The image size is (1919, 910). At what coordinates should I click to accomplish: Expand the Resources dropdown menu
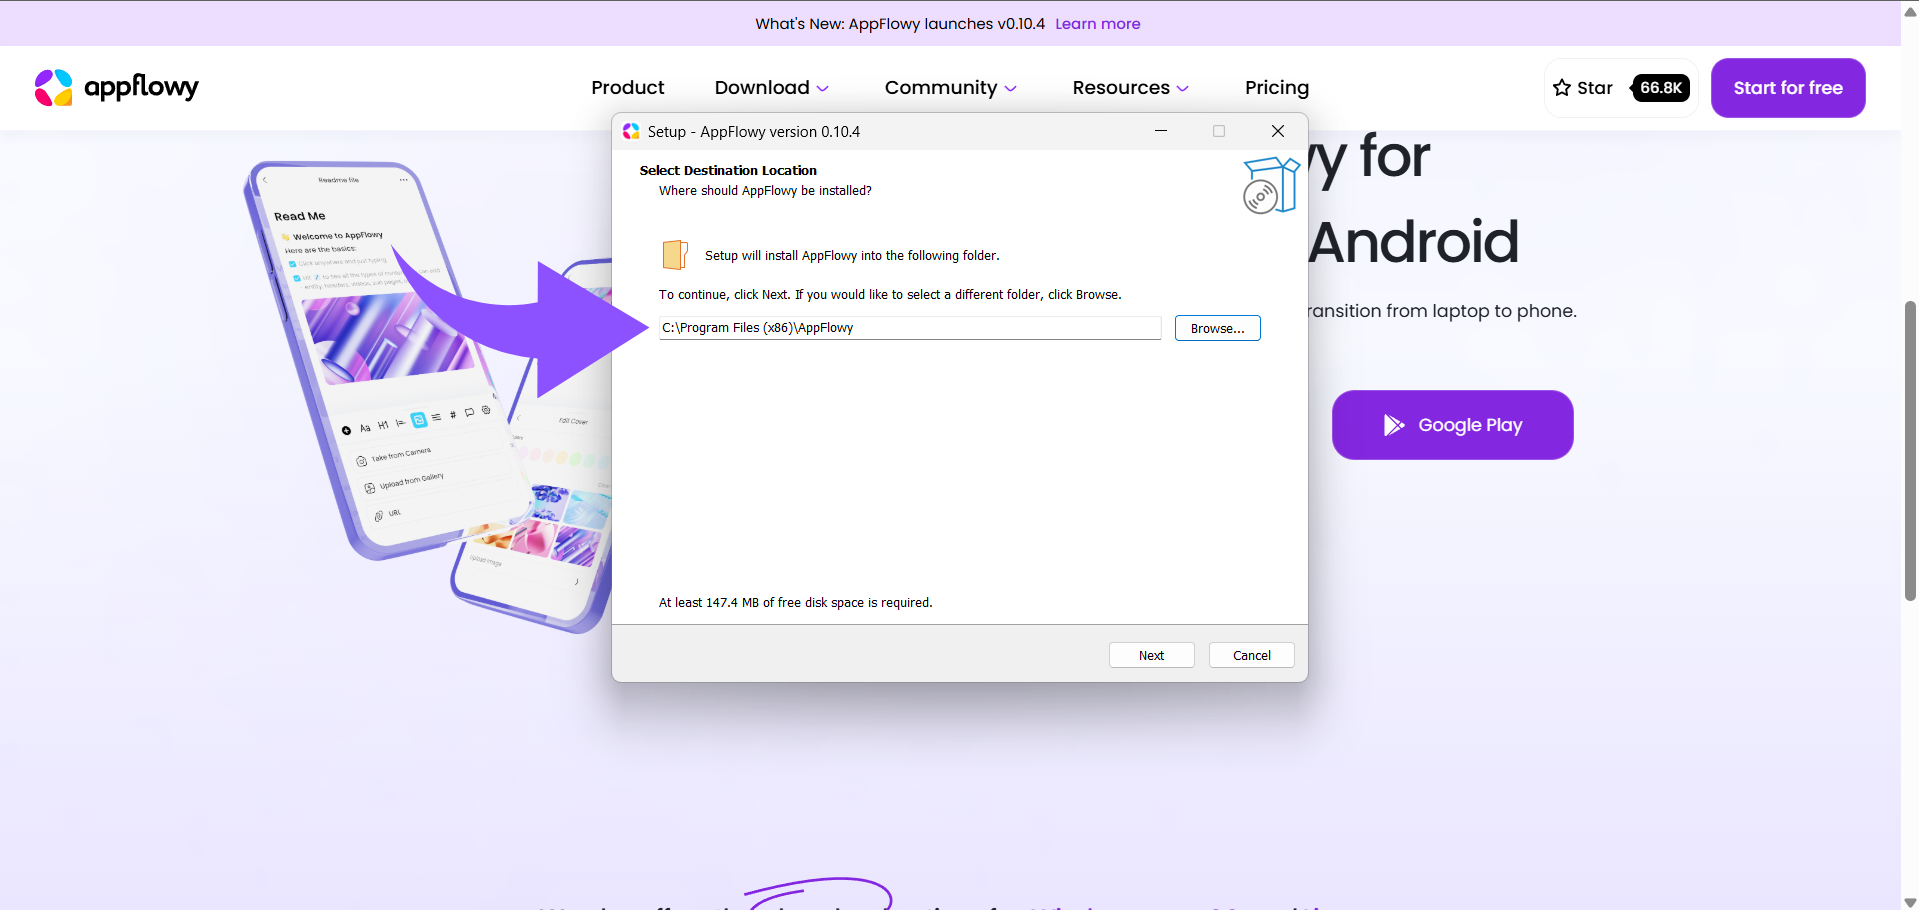click(x=1130, y=88)
